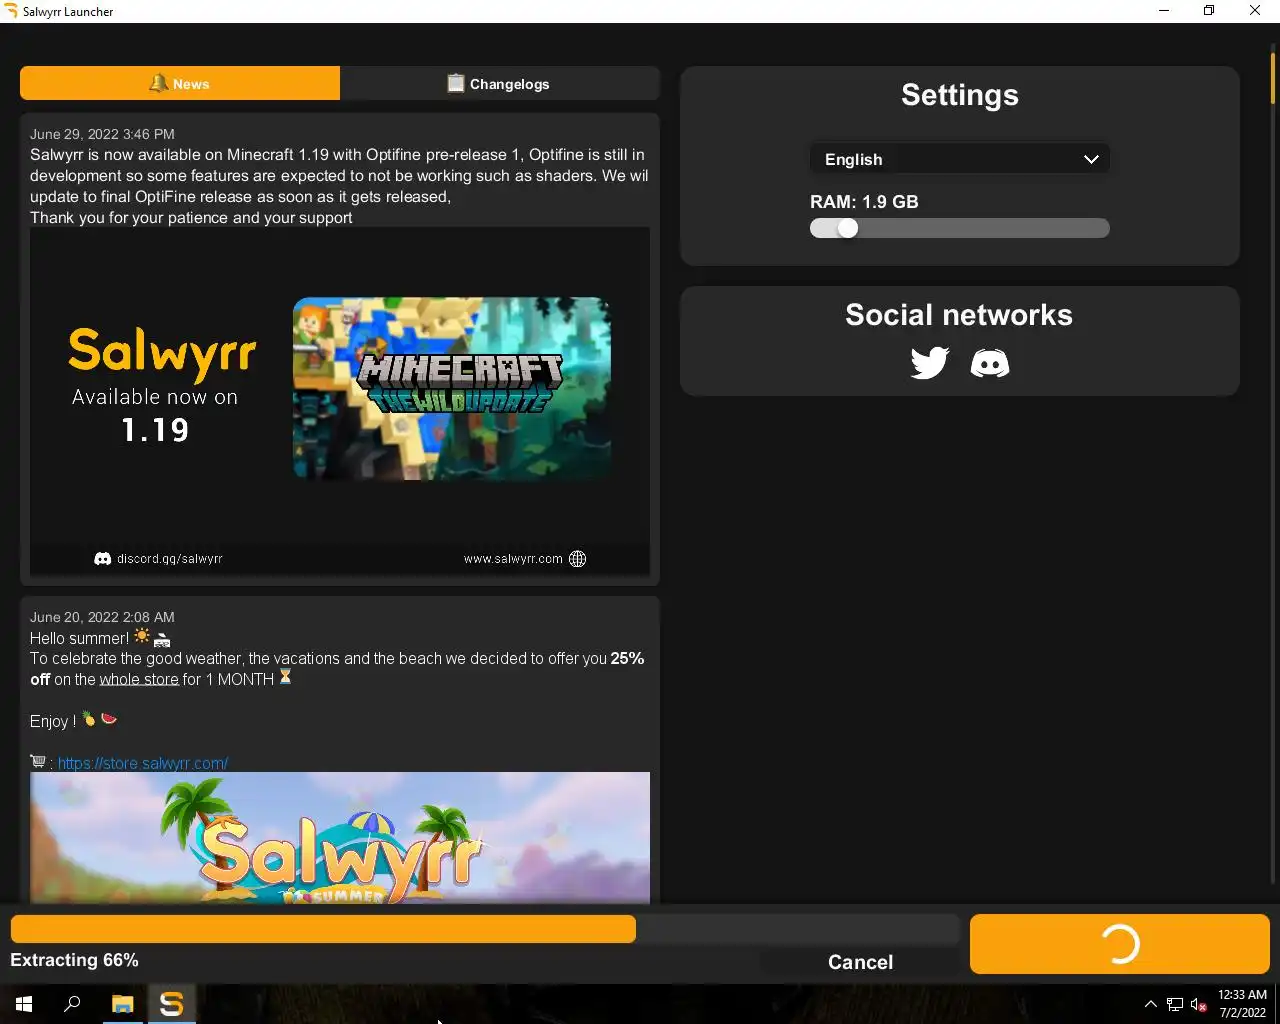Switch to the News tab

(180, 83)
